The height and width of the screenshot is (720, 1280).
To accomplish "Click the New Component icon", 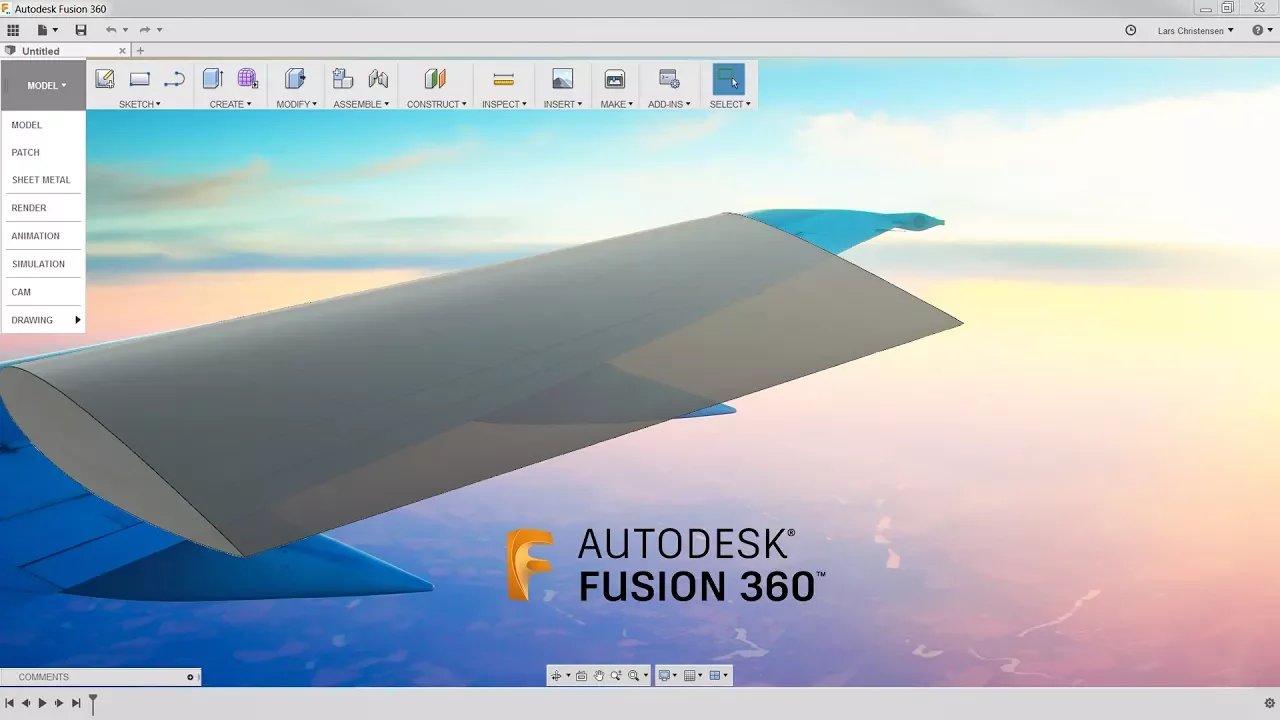I will tap(343, 79).
